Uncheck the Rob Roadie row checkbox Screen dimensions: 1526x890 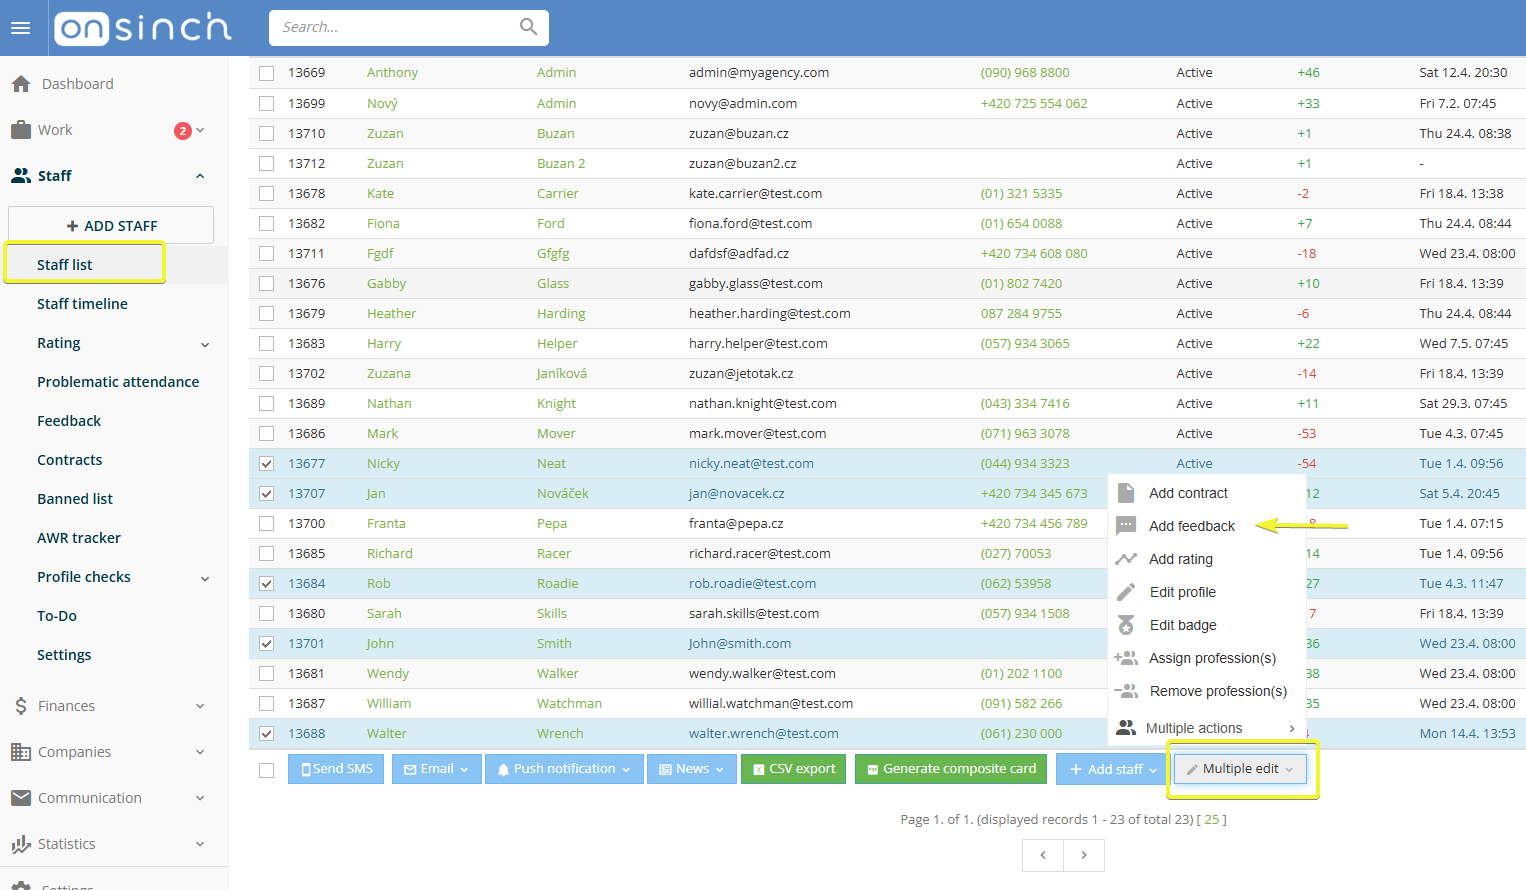(x=266, y=583)
